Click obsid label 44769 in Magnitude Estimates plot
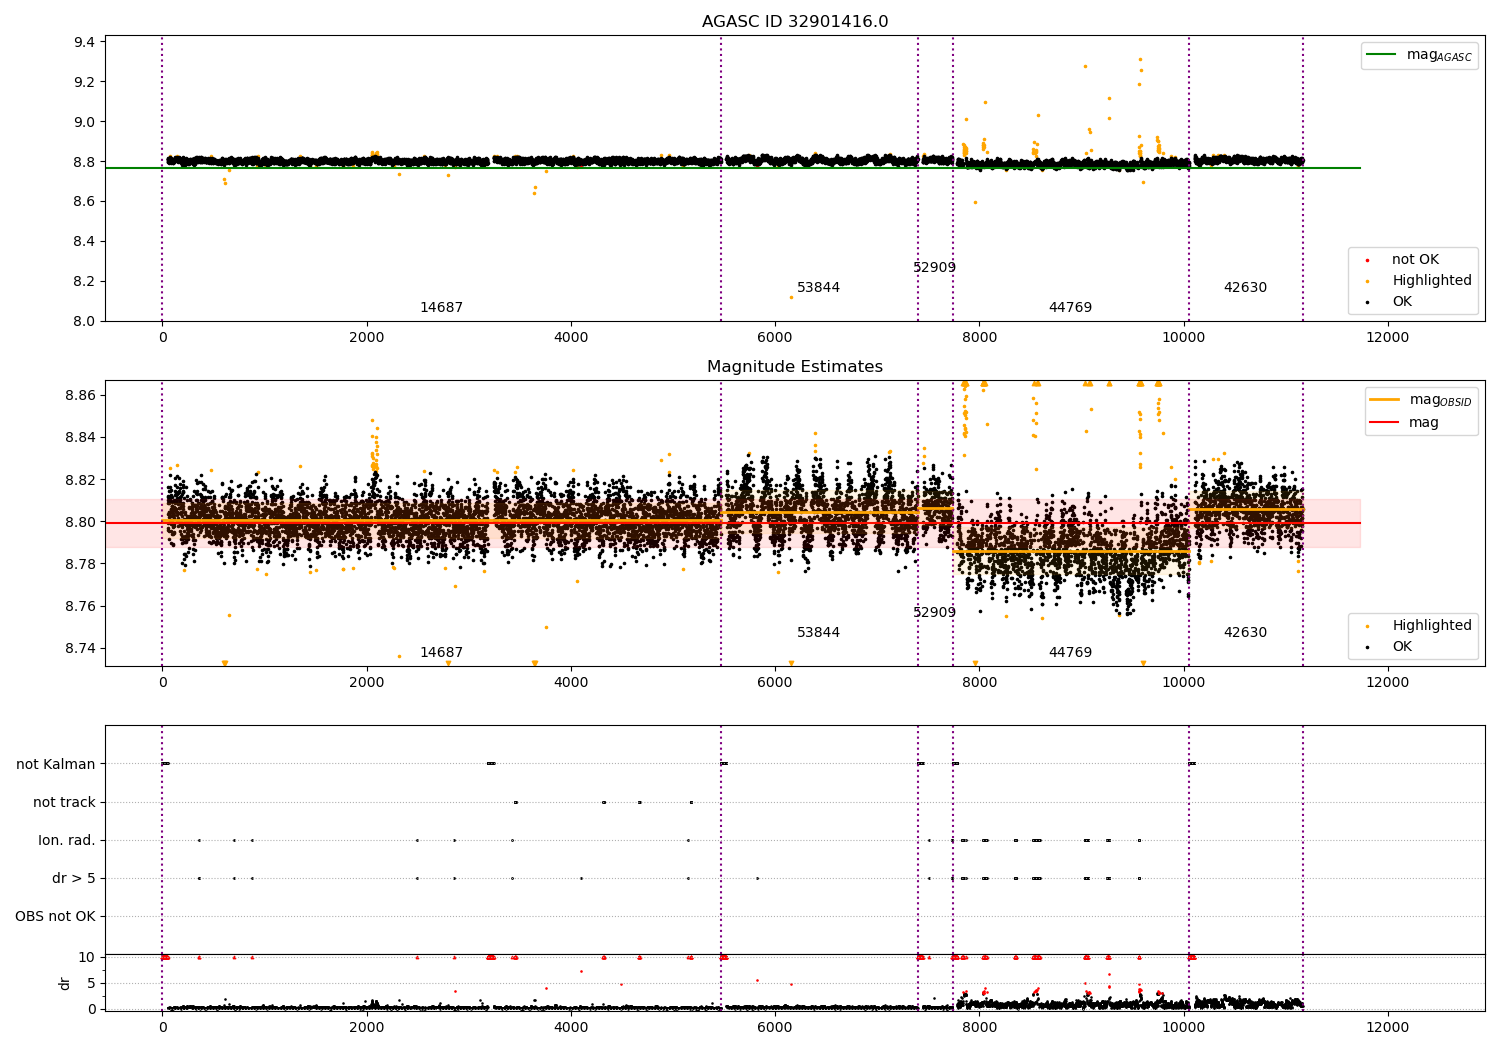The width and height of the screenshot is (1500, 1050). (1070, 653)
